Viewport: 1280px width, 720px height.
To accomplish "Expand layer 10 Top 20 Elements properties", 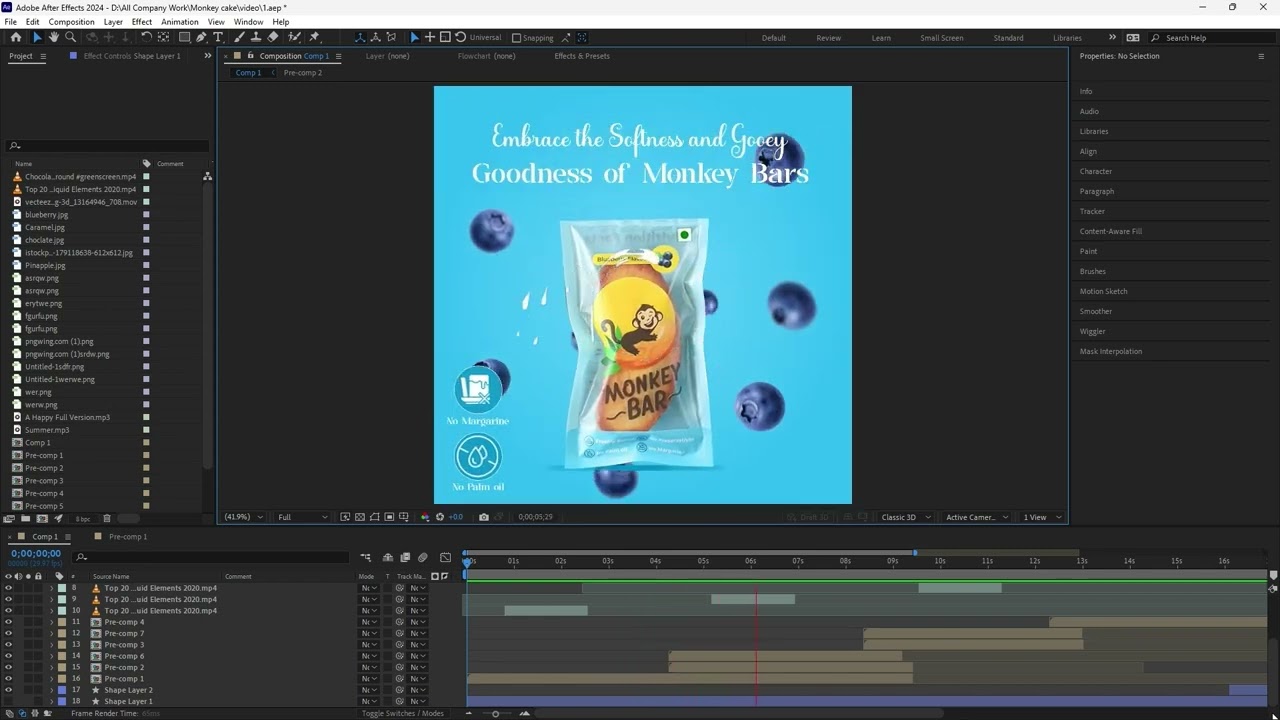I will [x=51, y=611].
